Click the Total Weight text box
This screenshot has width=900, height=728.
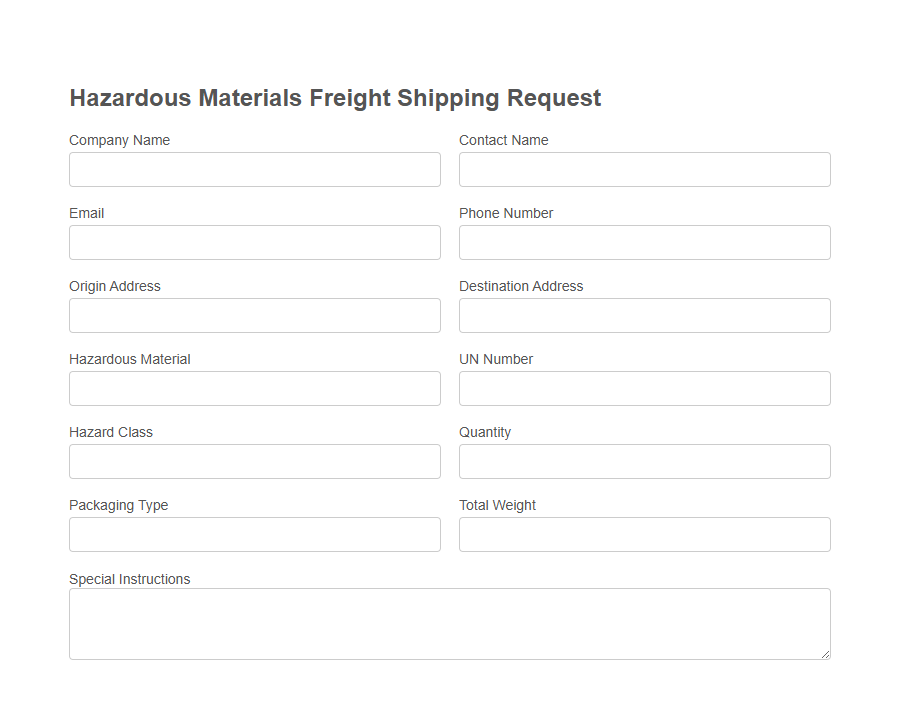[644, 534]
